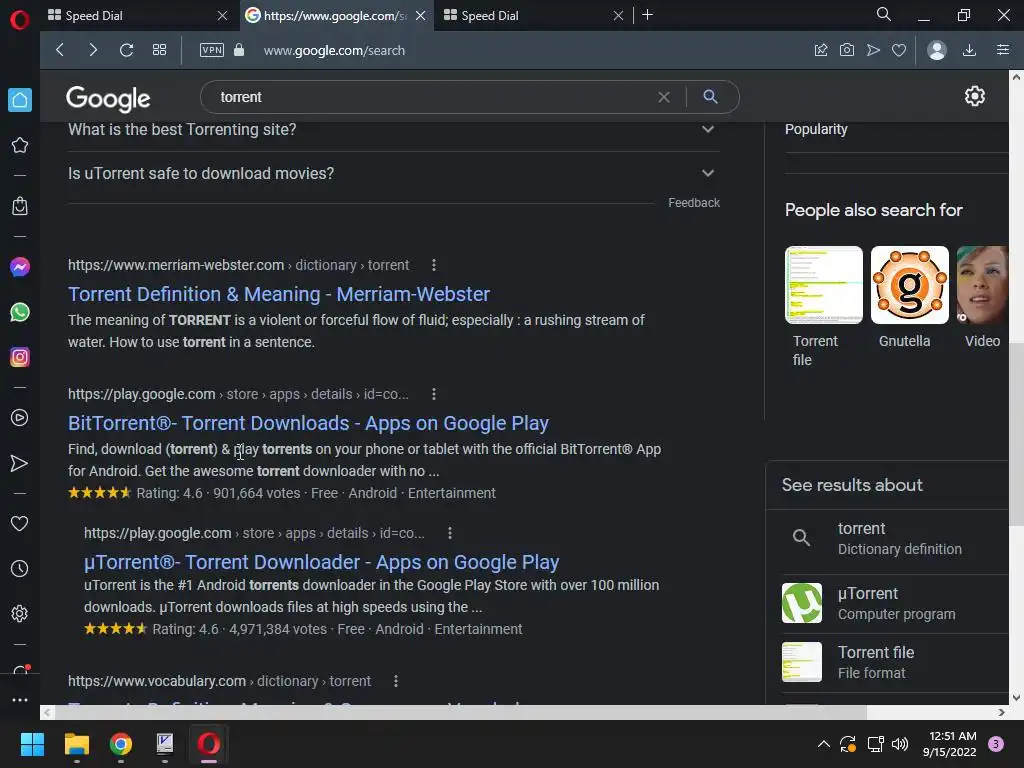Open sidebar Settings gear icon
This screenshot has width=1024, height=768.
point(20,614)
